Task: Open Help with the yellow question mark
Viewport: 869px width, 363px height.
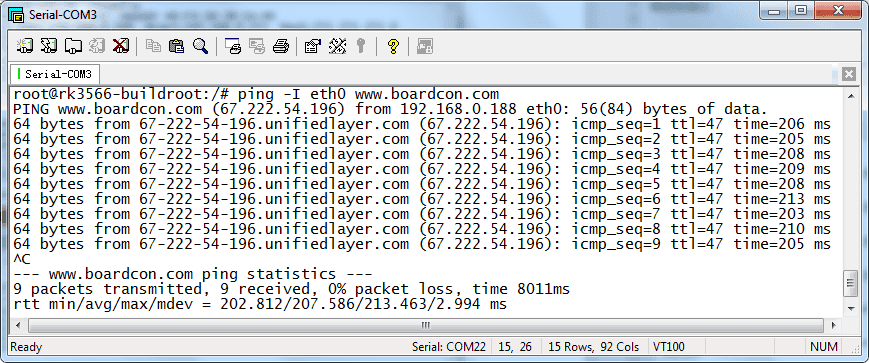Action: coord(393,46)
